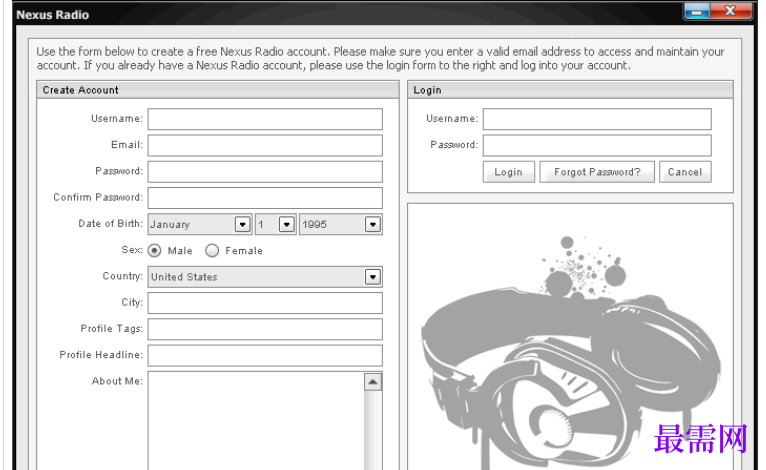Screen dimensions: 766x470
Task: Click inside the About Me text area
Action: pos(256,421)
